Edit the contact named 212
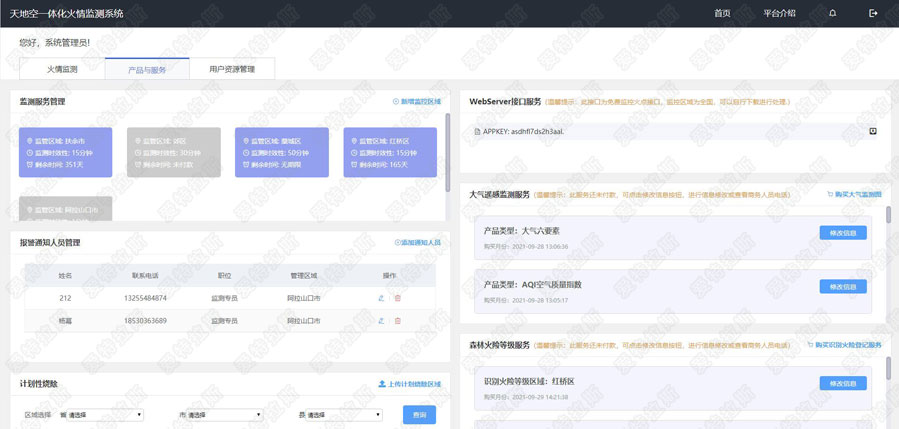 point(381,298)
